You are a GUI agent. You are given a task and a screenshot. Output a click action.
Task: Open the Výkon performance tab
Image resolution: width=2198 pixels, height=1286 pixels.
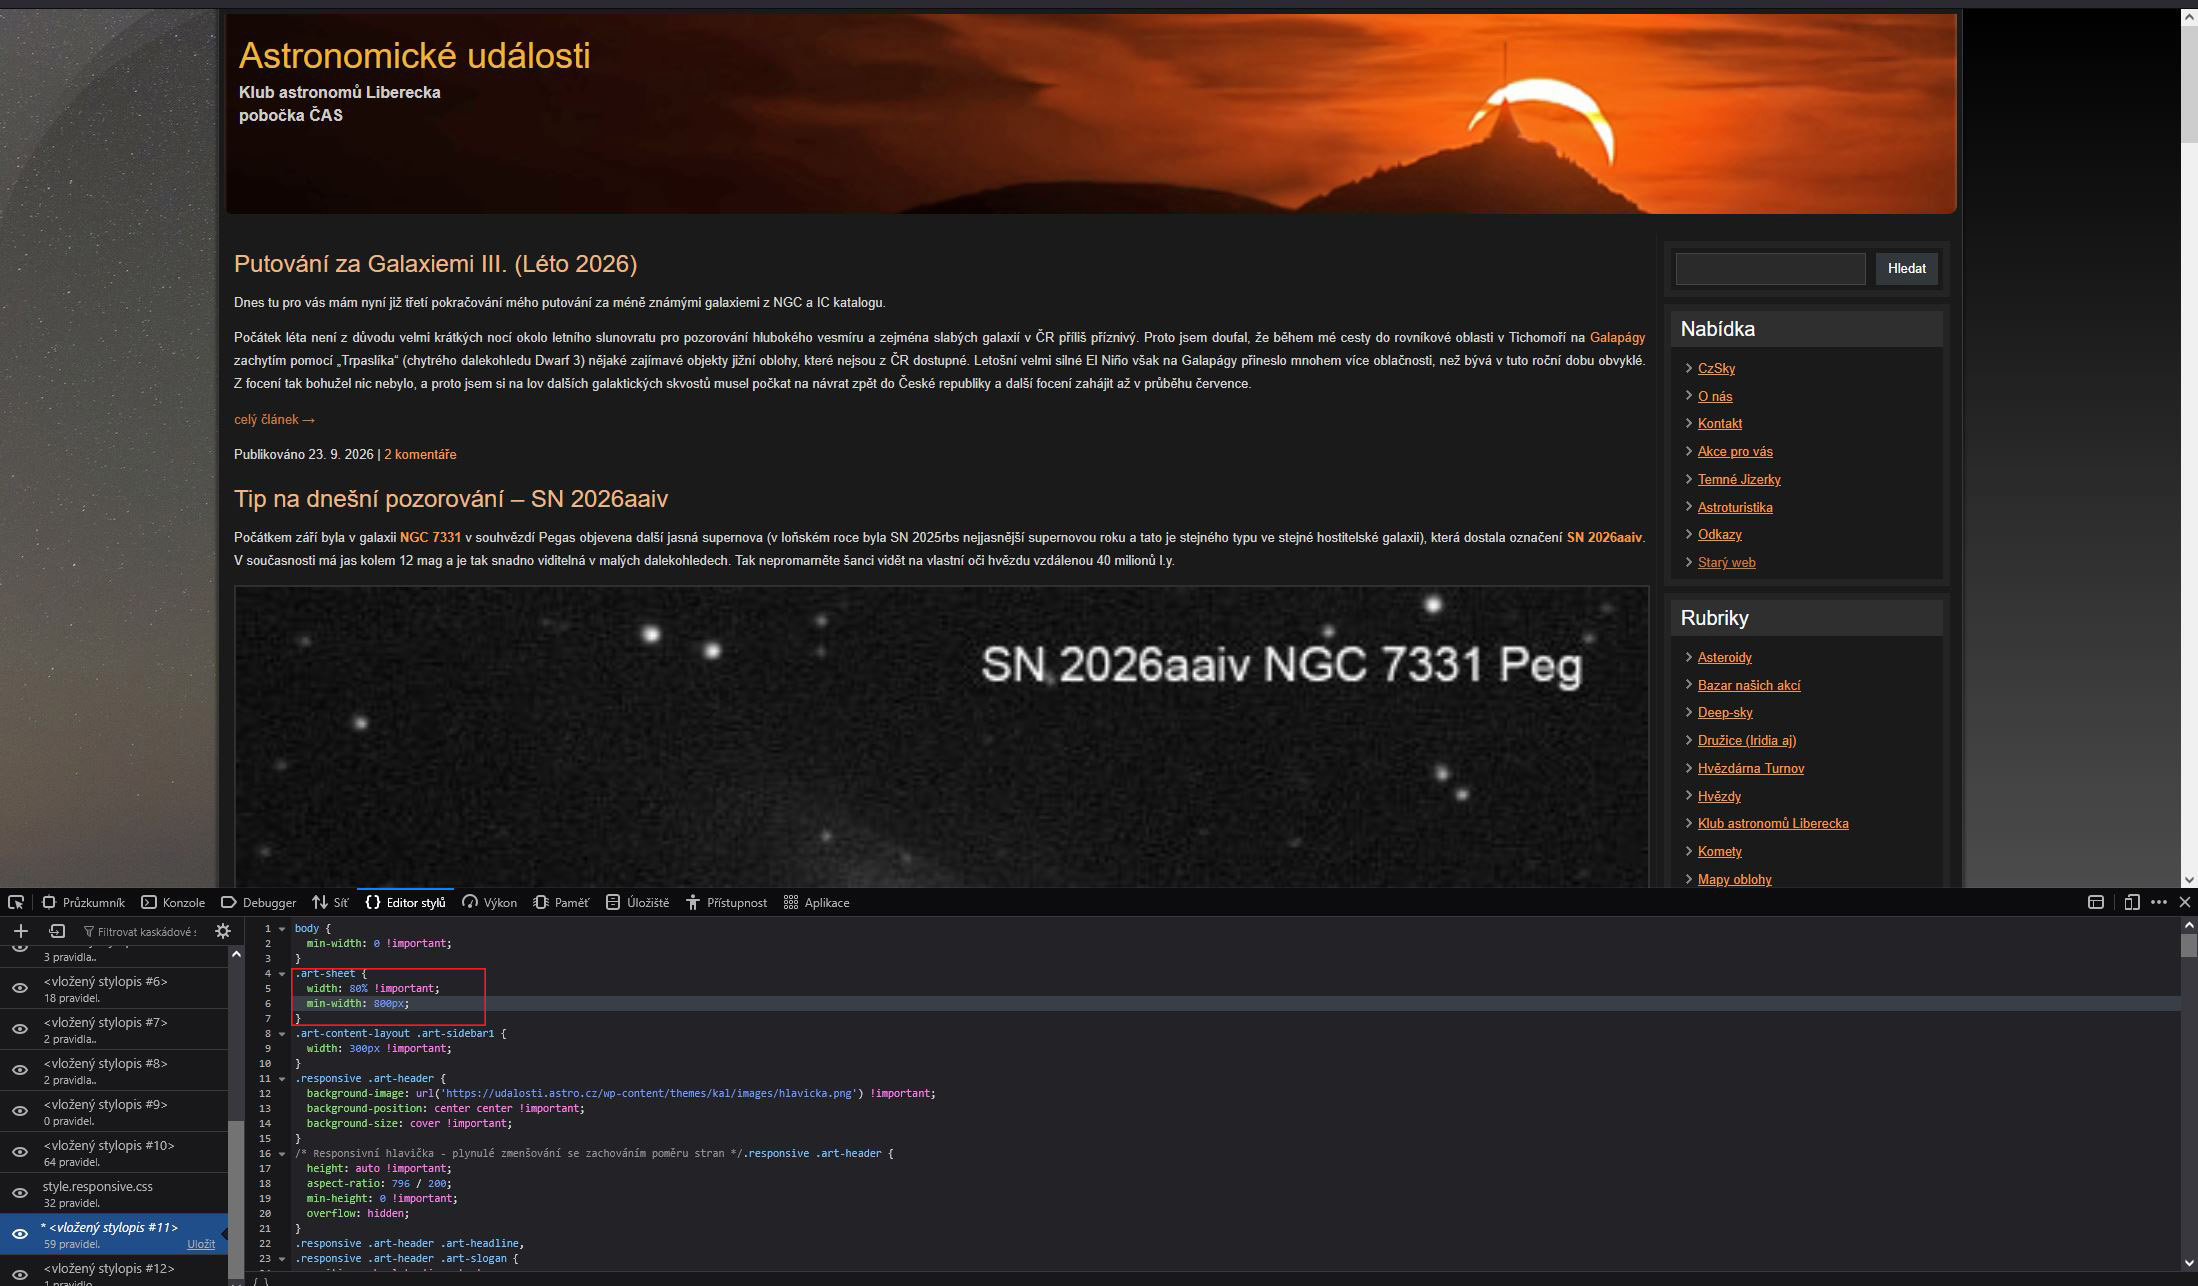489,902
